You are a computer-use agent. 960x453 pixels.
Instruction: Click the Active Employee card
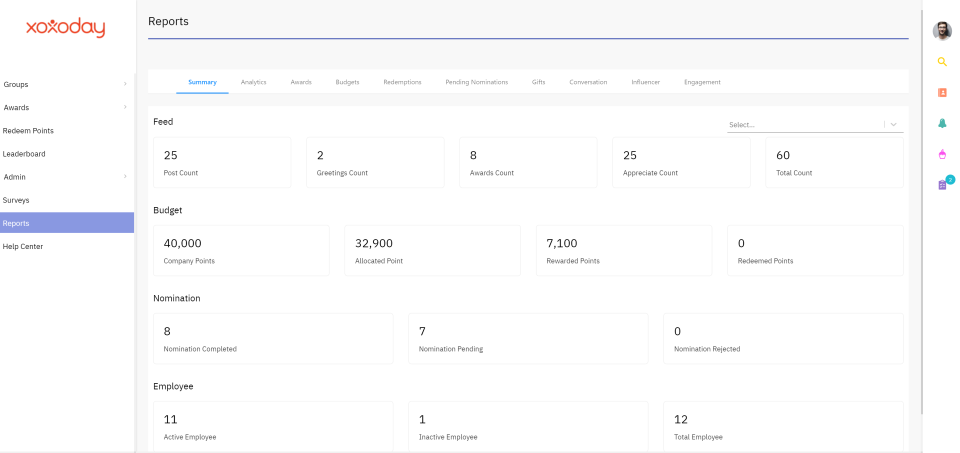(273, 427)
